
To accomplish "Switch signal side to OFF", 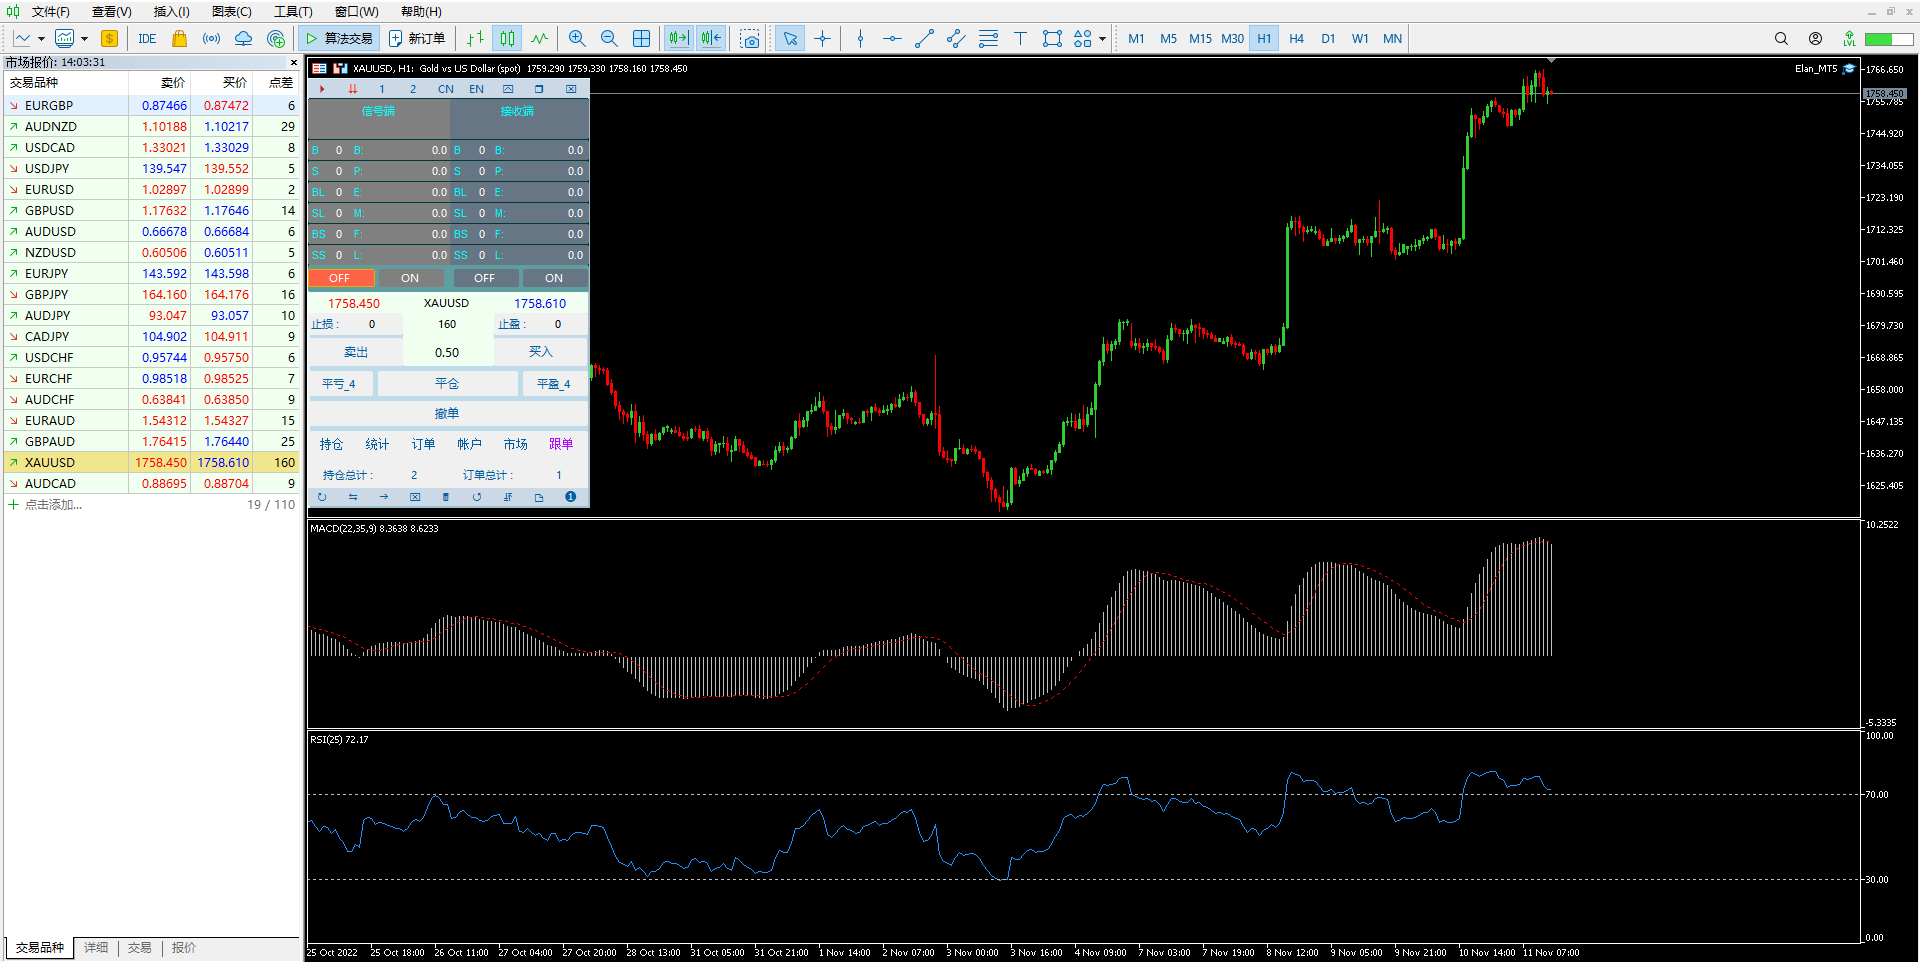I will pyautogui.click(x=340, y=278).
